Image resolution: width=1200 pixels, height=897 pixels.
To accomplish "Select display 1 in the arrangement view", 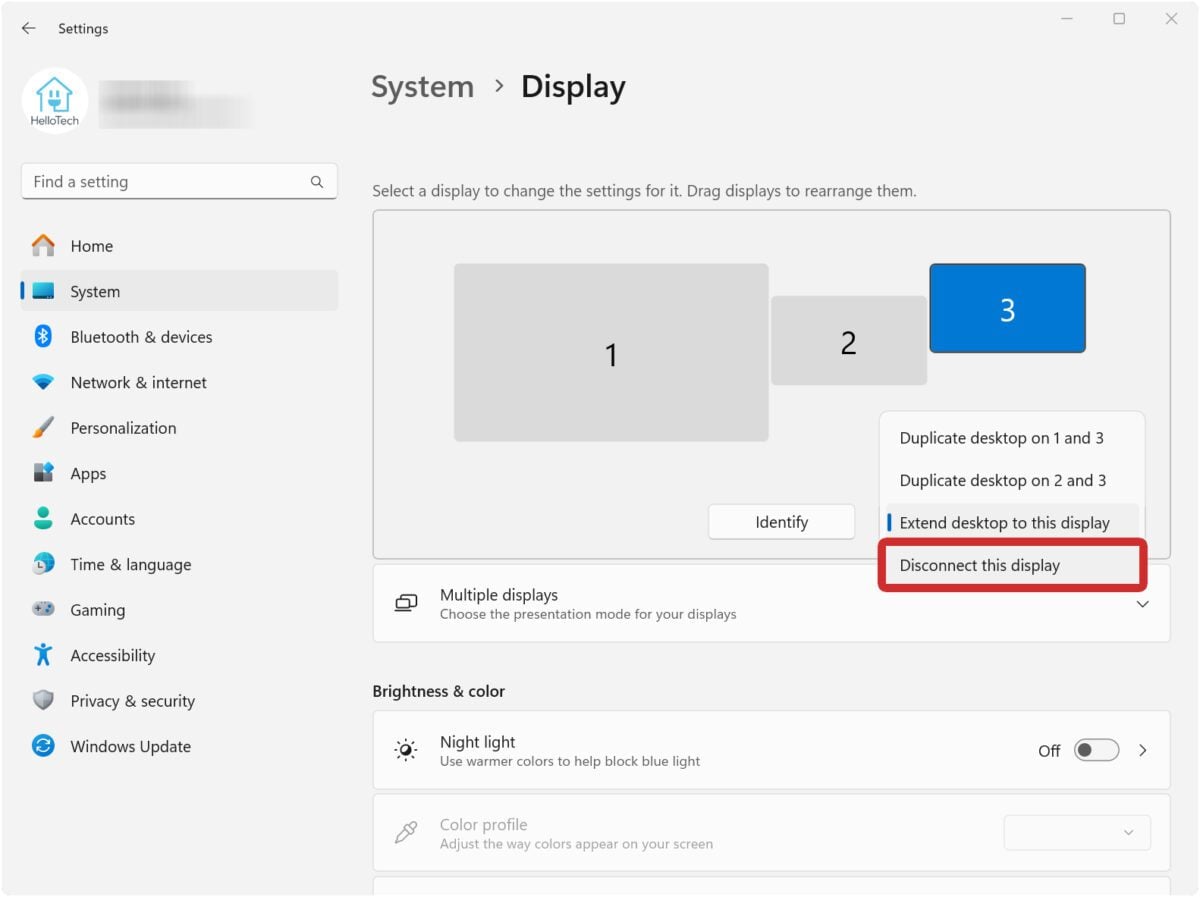I will point(611,352).
